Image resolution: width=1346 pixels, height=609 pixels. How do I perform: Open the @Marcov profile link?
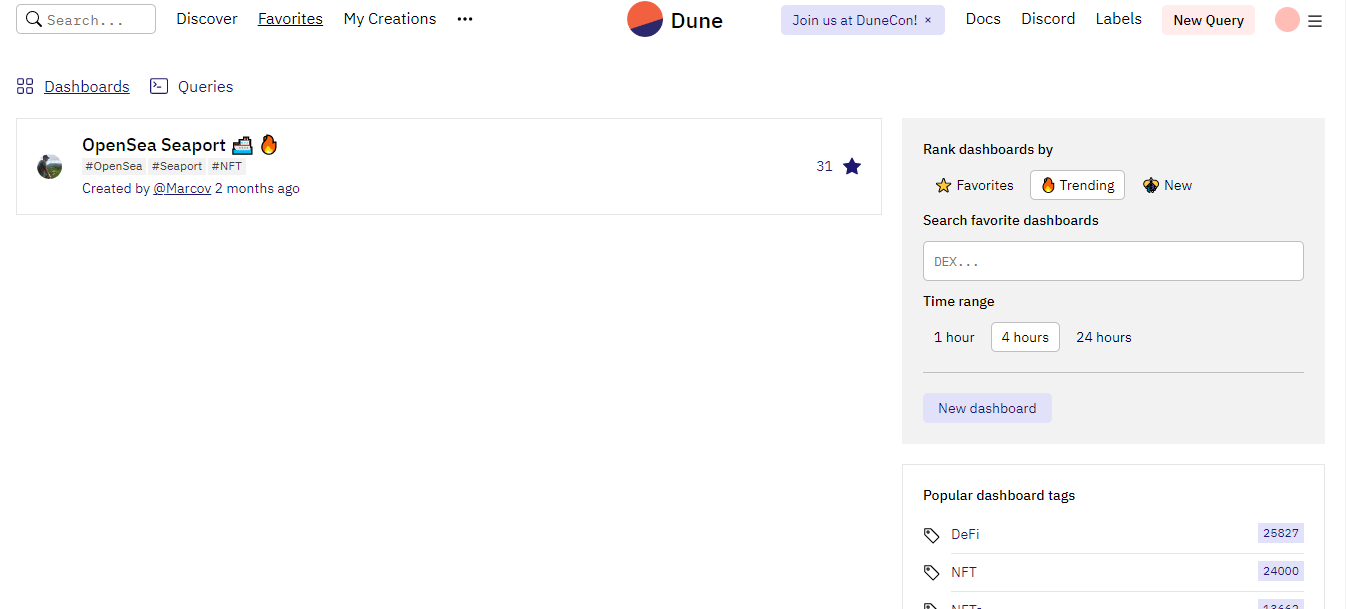coord(182,188)
